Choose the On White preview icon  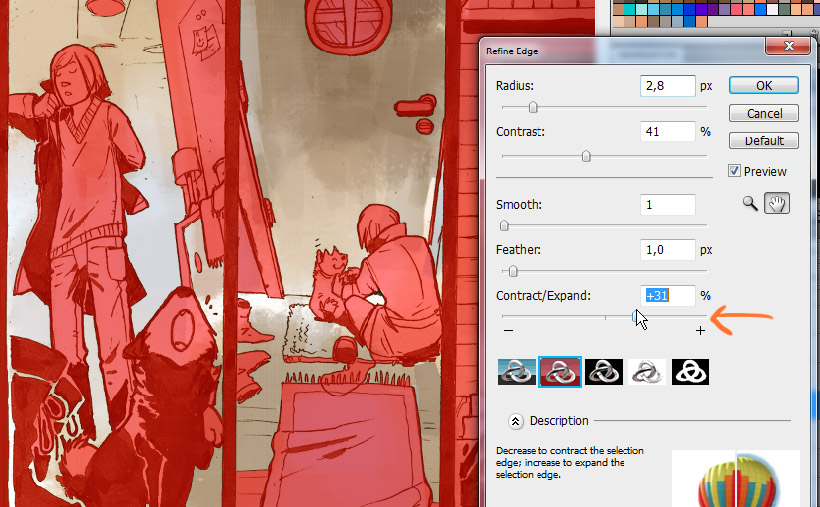pos(646,372)
